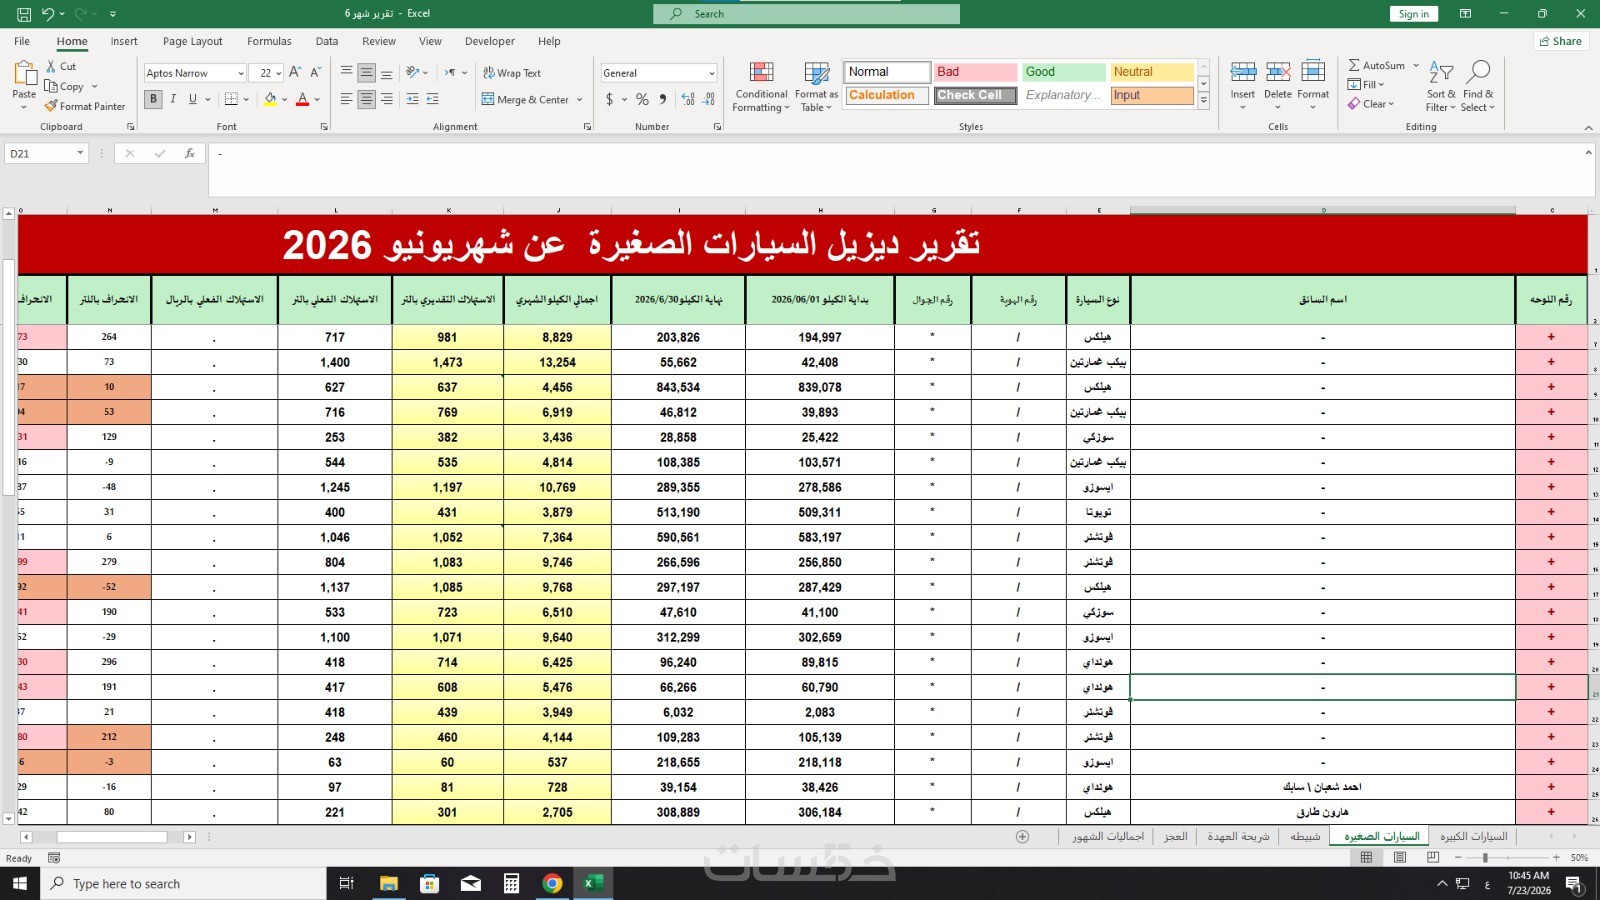
Task: Apply the Good cell style
Action: tap(1063, 72)
